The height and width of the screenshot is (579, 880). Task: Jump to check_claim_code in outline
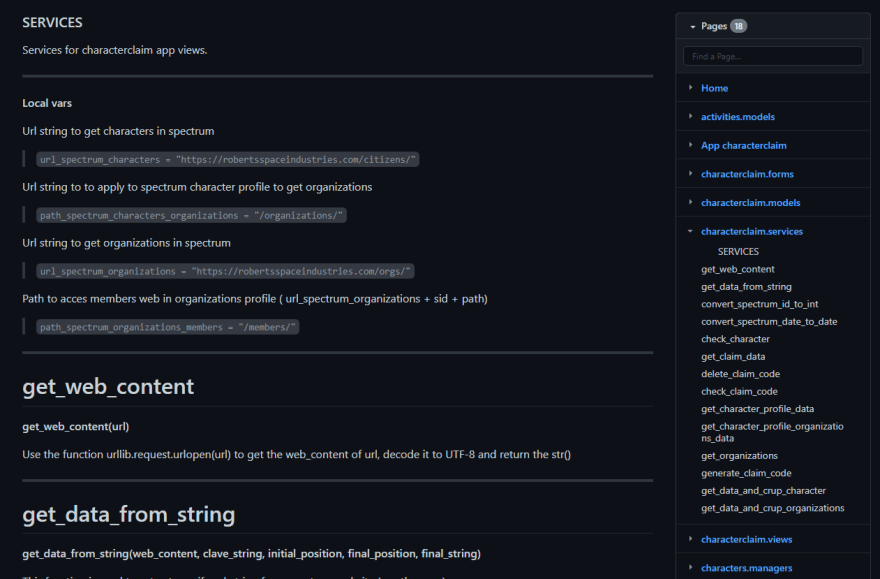click(739, 391)
